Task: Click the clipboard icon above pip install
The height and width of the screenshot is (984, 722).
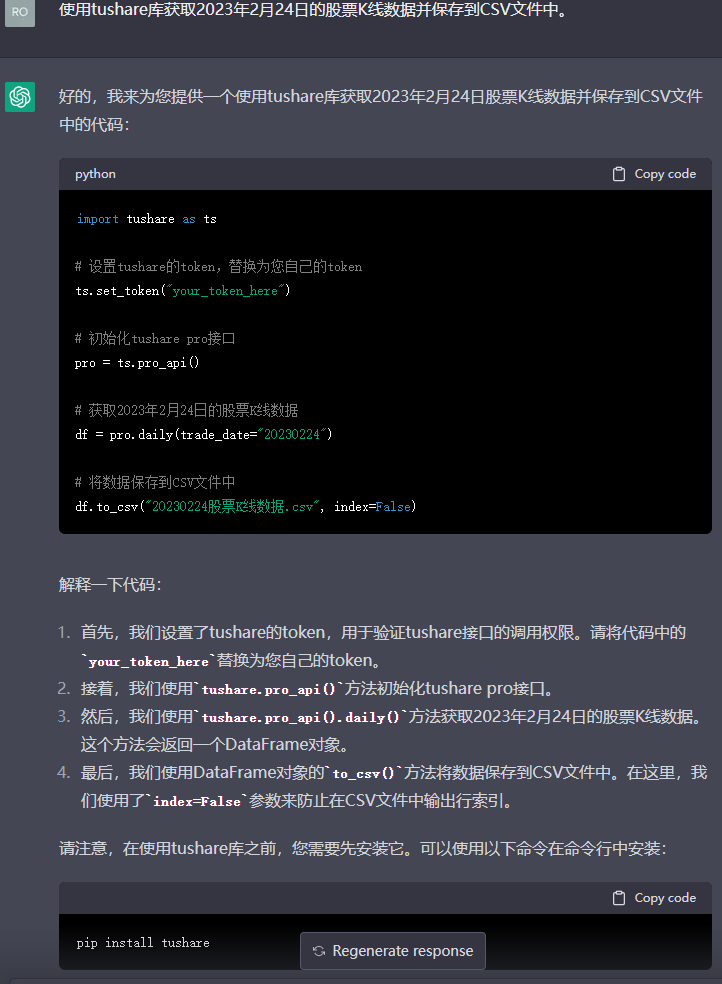Action: pyautogui.click(x=618, y=898)
